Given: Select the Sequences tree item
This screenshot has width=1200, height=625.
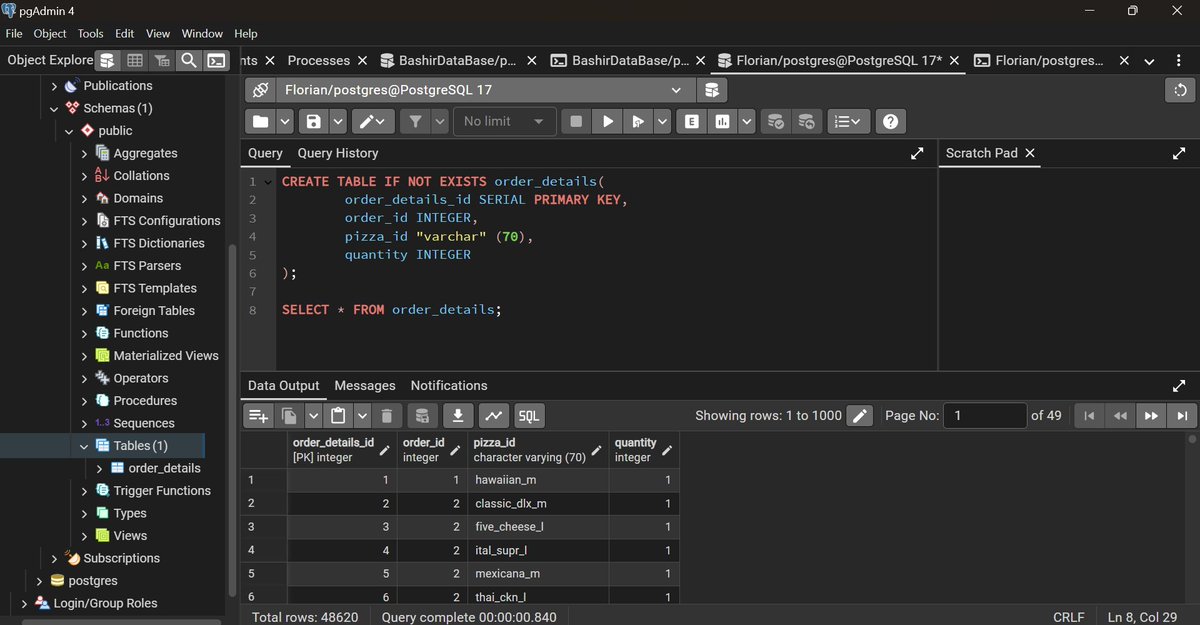Looking at the screenshot, I should tap(144, 423).
